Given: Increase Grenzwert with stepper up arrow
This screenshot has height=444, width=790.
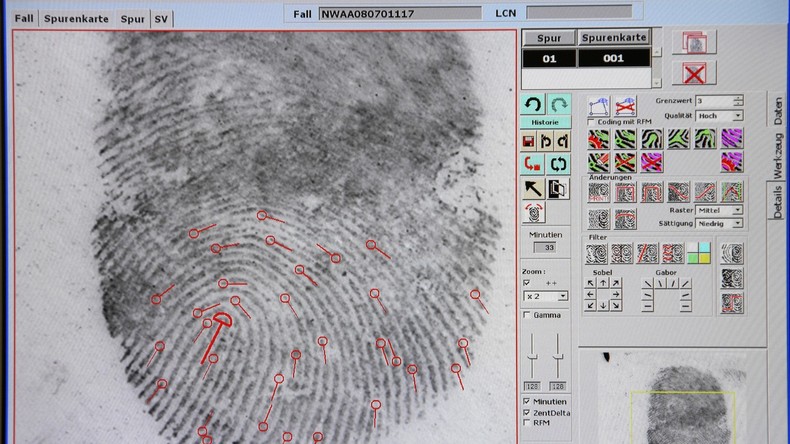Looking at the screenshot, I should click(738, 98).
